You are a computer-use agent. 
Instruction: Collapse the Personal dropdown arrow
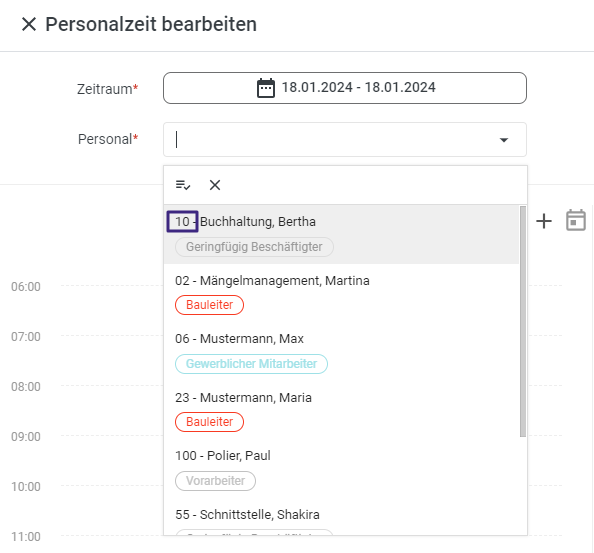[x=503, y=140]
